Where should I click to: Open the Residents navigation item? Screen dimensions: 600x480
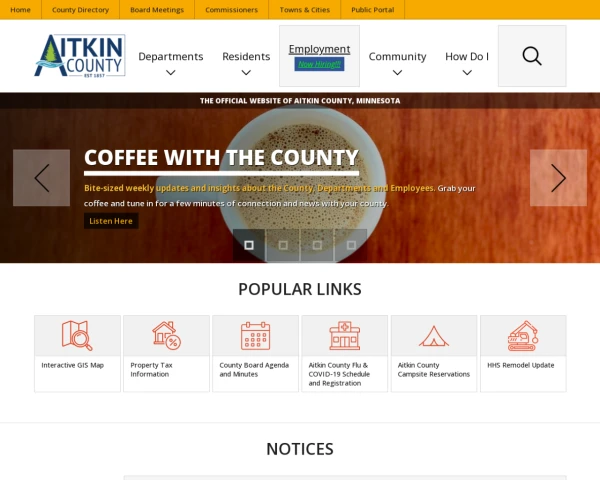246,56
